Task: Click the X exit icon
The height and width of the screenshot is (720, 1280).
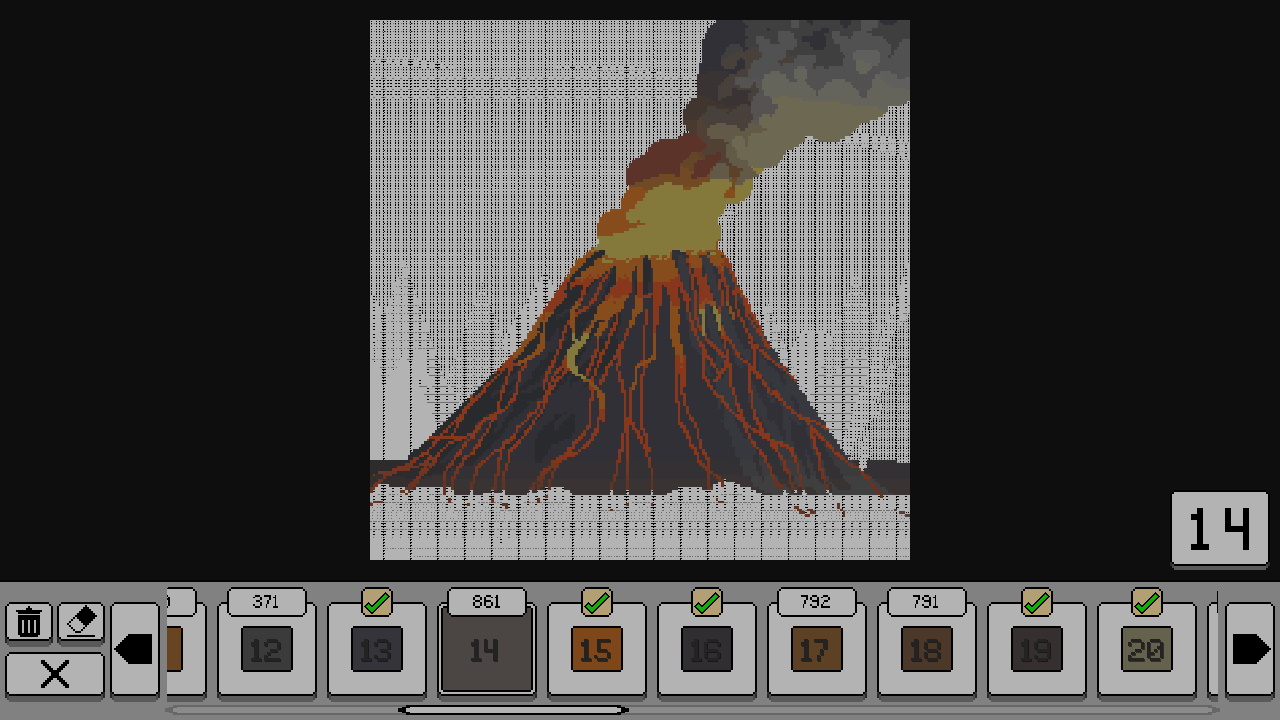Action: click(x=54, y=674)
